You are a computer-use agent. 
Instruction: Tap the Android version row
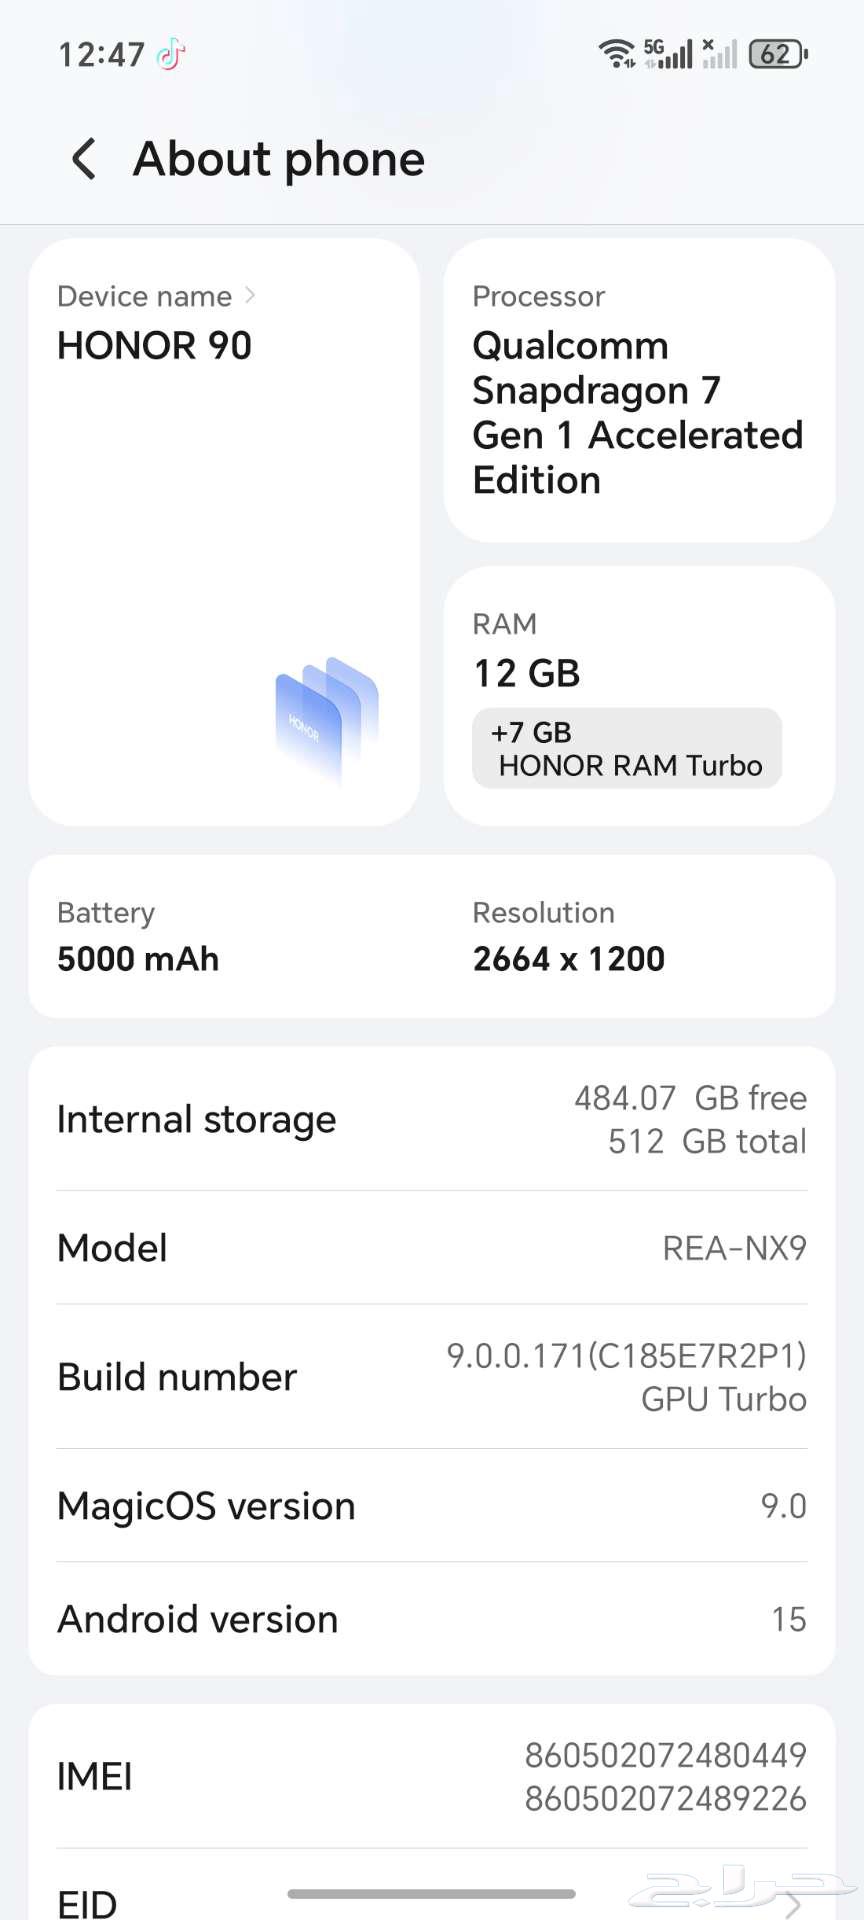[x=432, y=1618]
